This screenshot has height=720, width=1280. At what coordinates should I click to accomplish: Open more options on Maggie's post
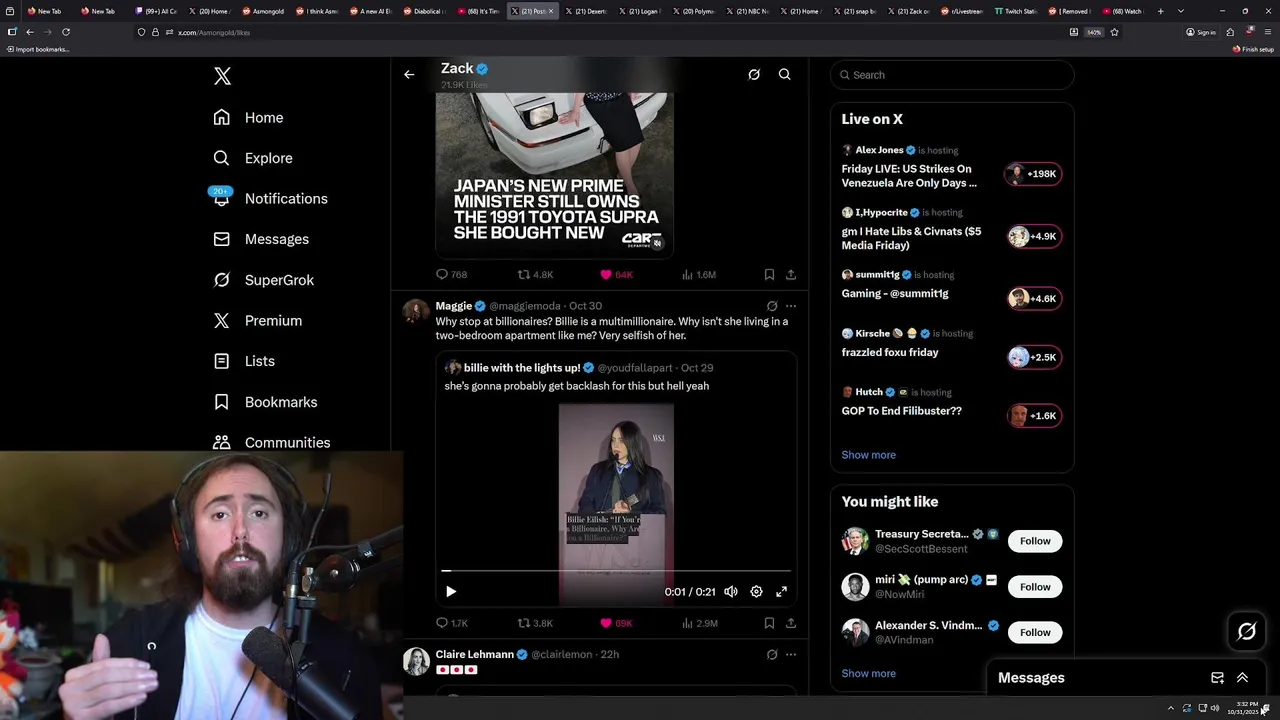click(791, 306)
